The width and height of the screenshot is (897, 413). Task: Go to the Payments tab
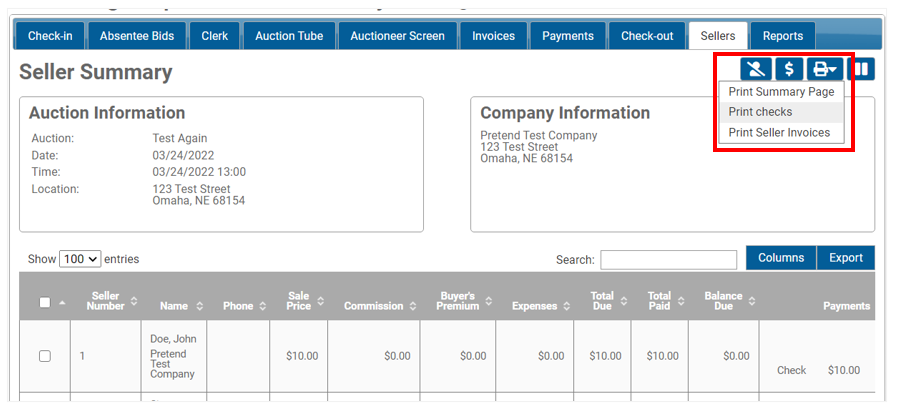(568, 36)
